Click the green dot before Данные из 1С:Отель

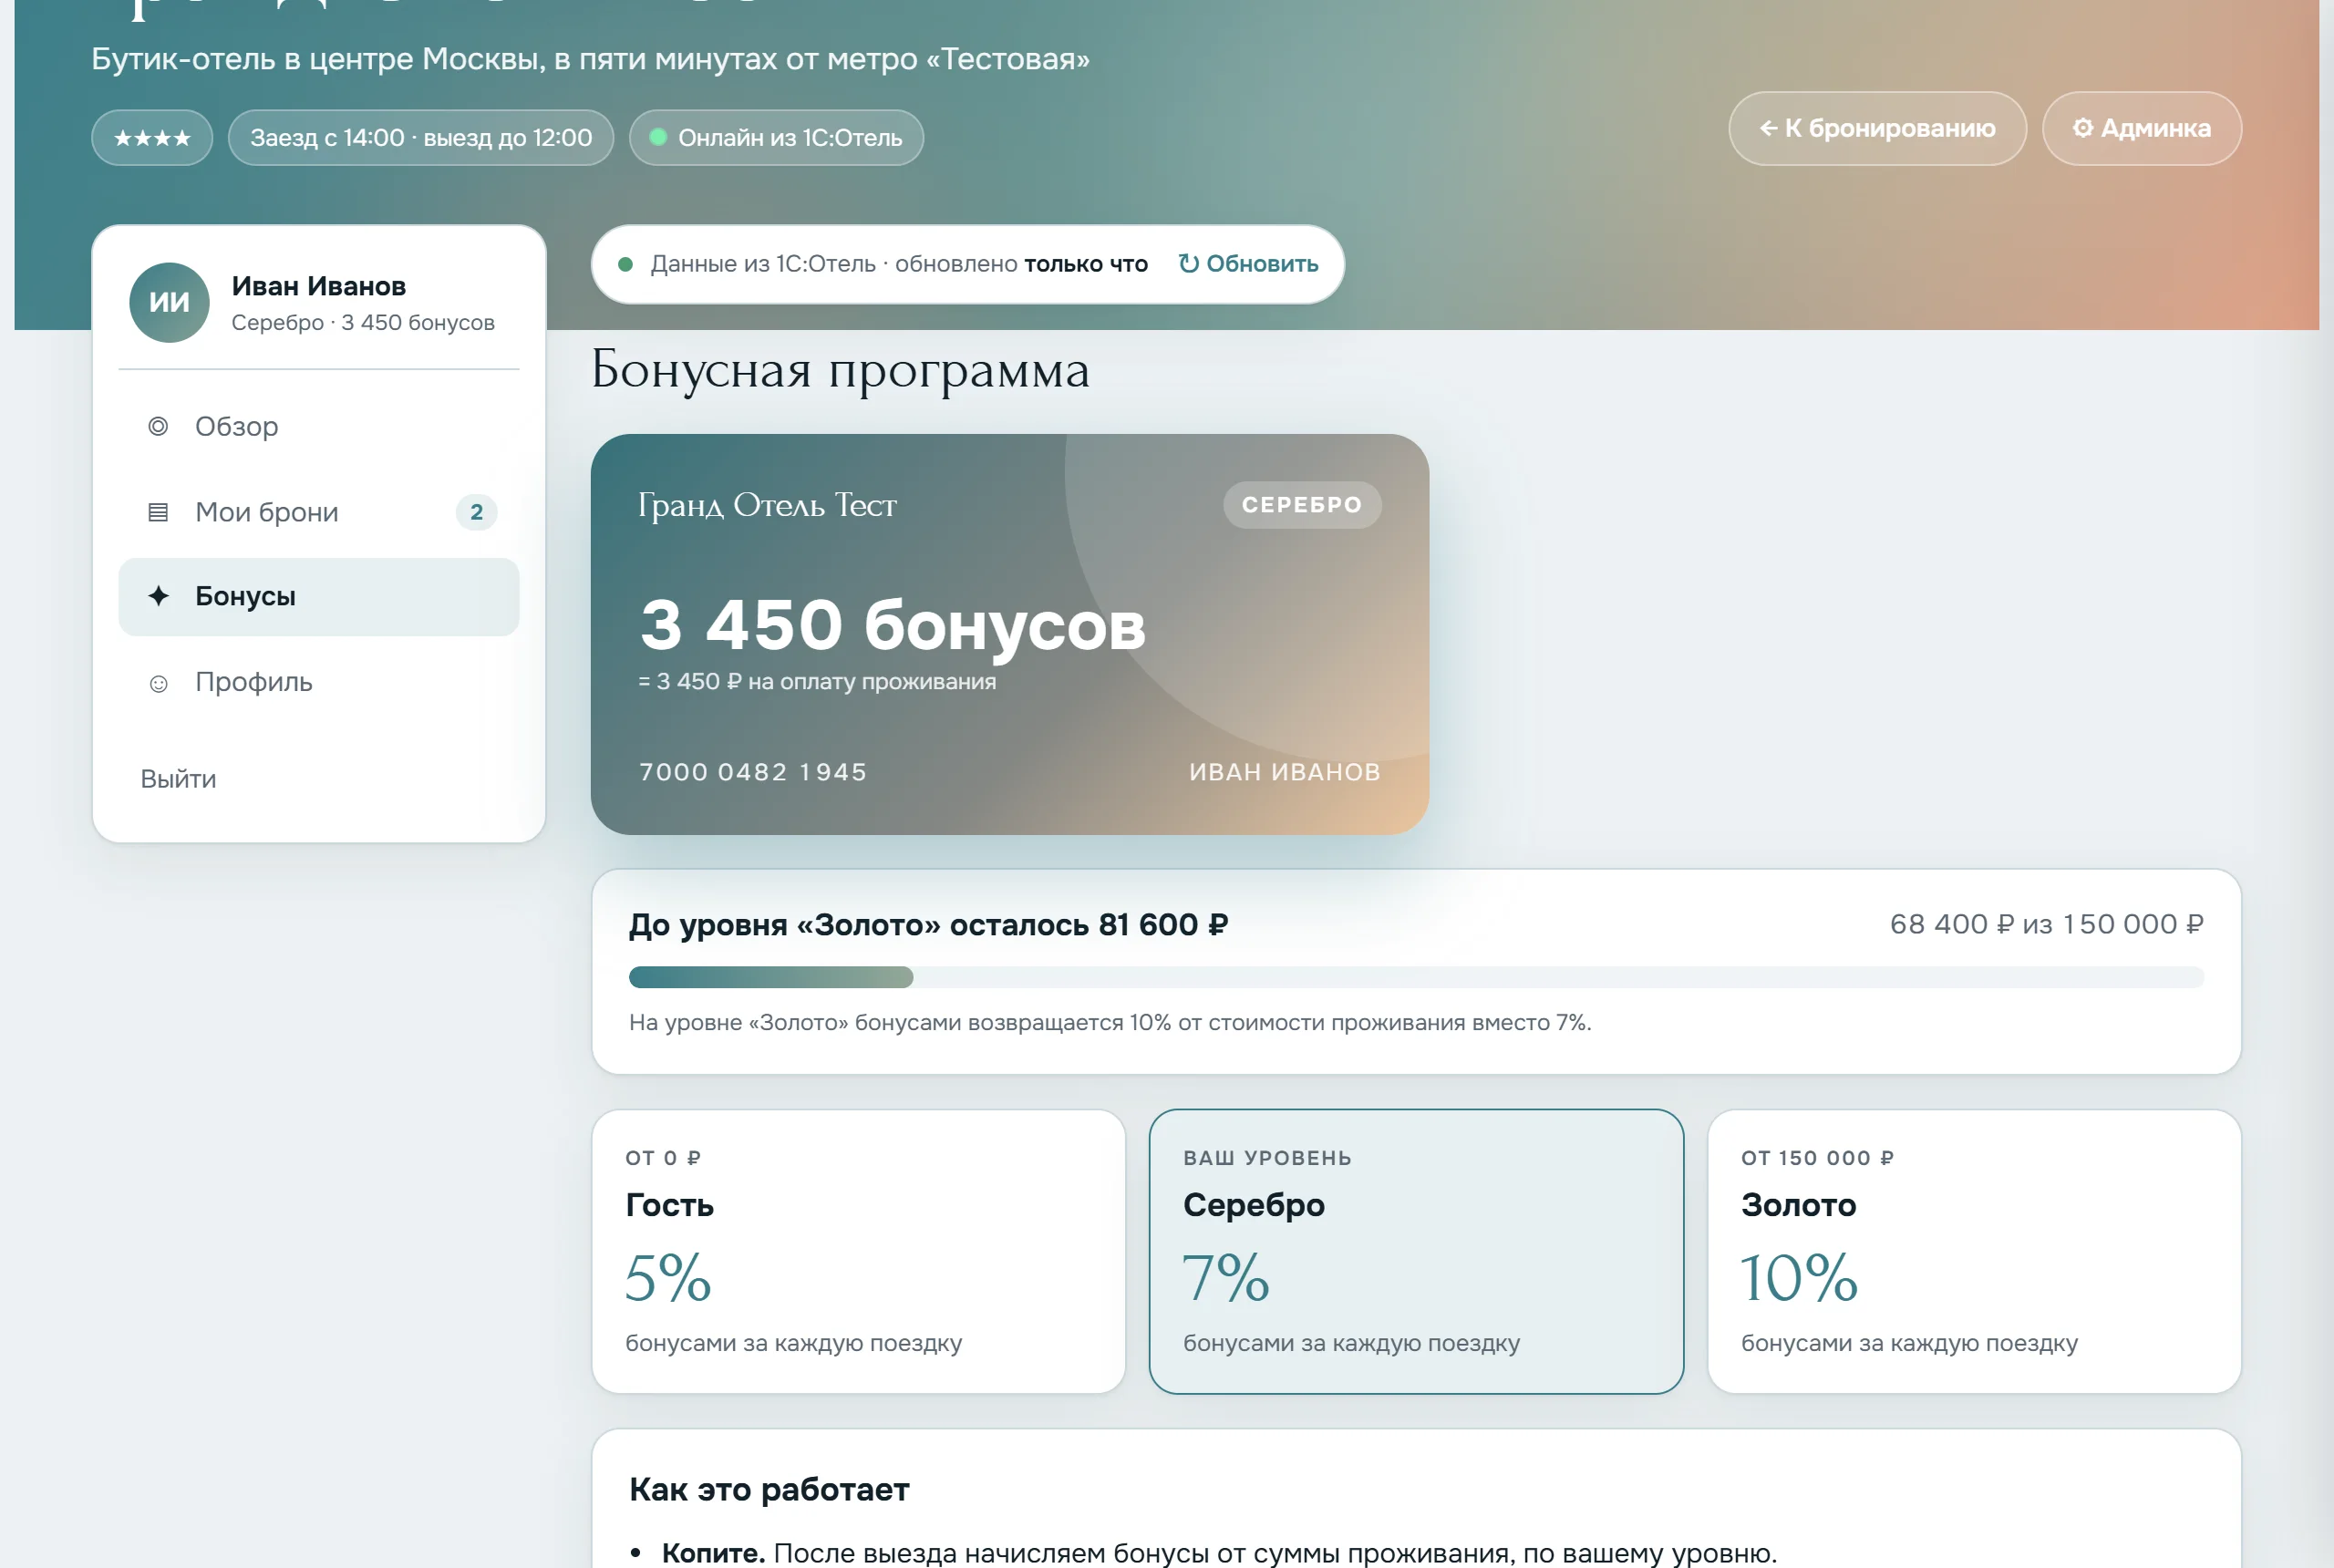tap(625, 265)
